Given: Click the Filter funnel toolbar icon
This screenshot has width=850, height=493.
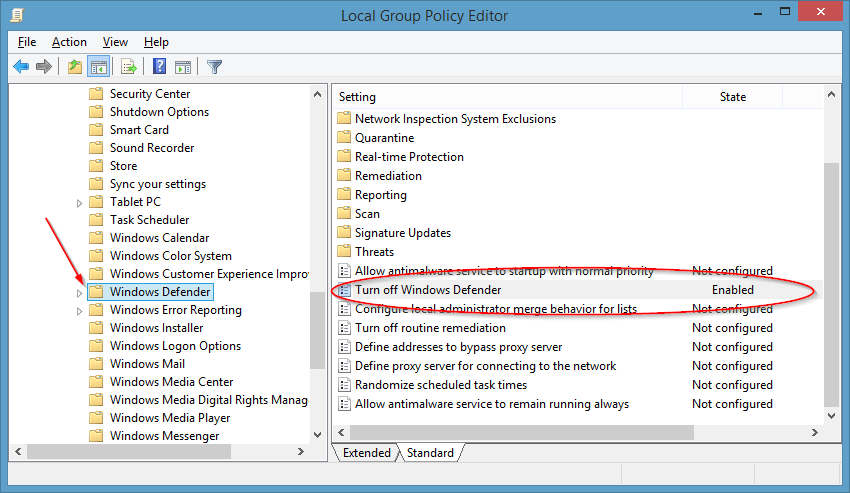Looking at the screenshot, I should (x=214, y=67).
